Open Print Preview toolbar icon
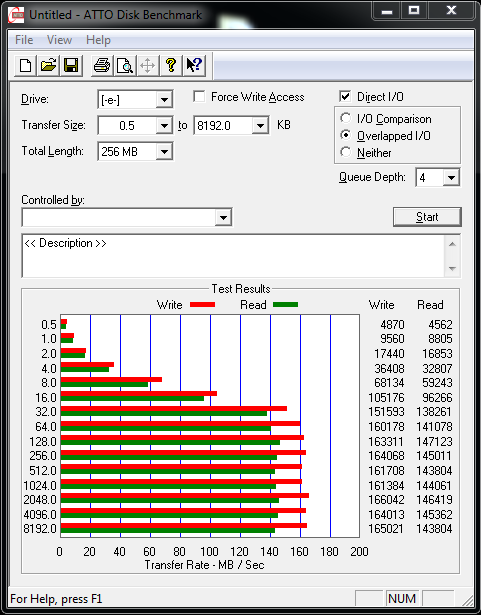 tap(125, 66)
